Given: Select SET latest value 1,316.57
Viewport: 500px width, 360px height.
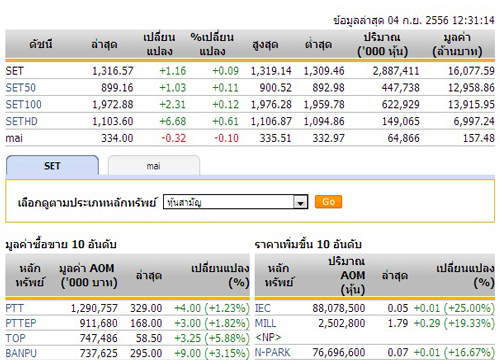Looking at the screenshot, I should (113, 71).
